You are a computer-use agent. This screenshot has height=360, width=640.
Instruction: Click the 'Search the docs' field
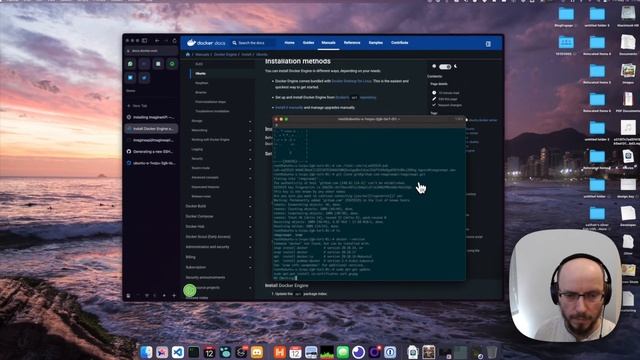click(x=253, y=43)
